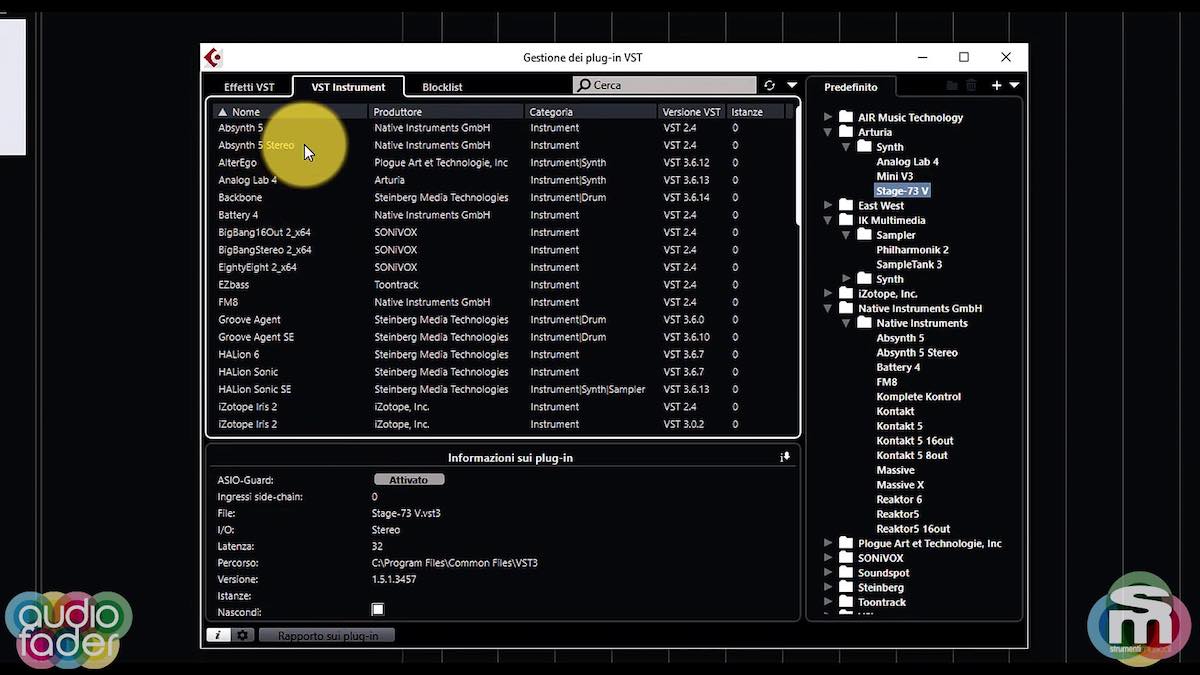1200x675 pixels.
Task: Open the Blocklist tab
Action: click(441, 86)
